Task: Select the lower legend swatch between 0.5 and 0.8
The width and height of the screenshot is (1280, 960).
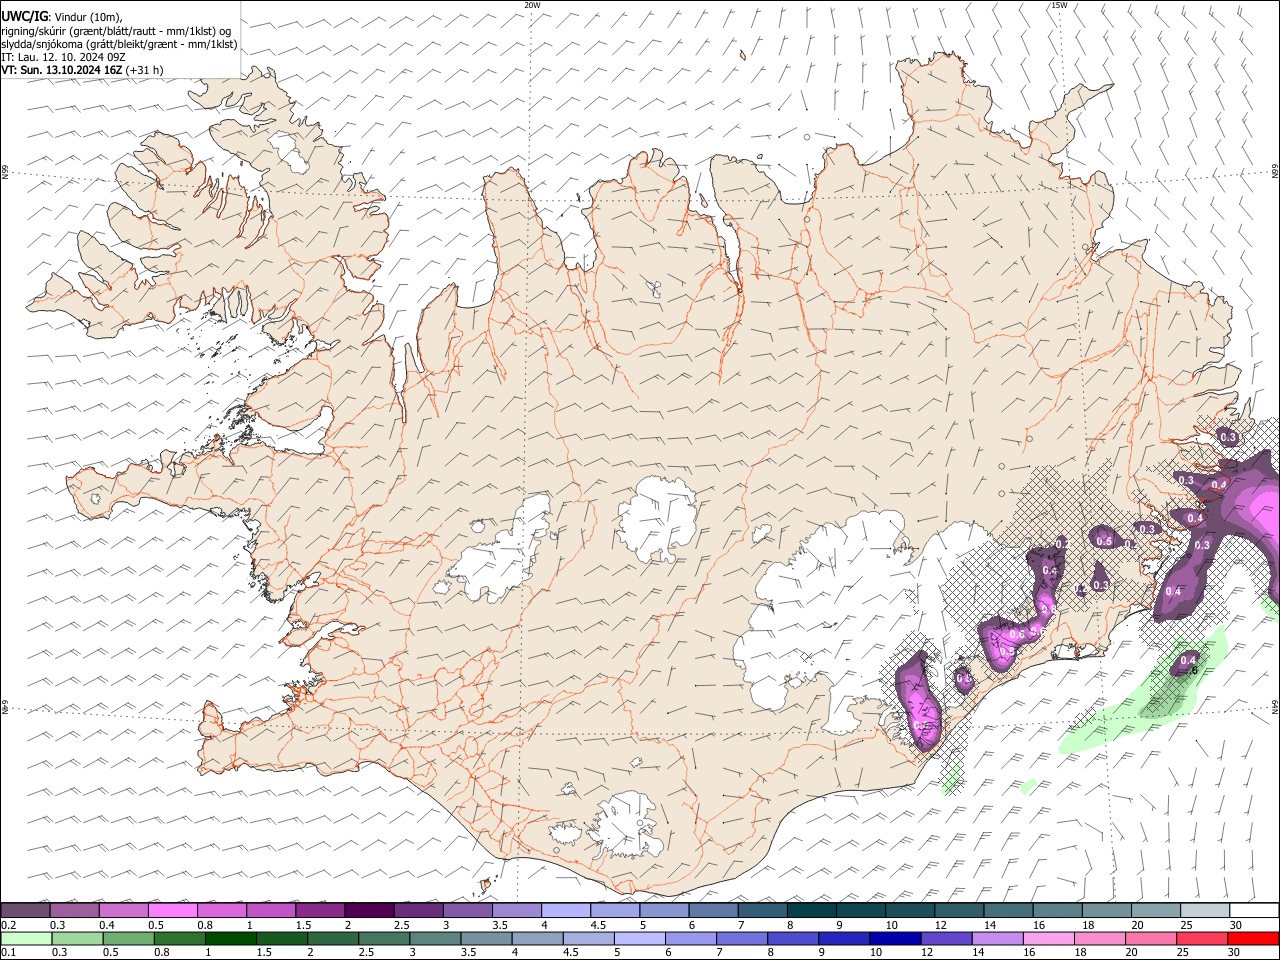Action: [x=128, y=938]
